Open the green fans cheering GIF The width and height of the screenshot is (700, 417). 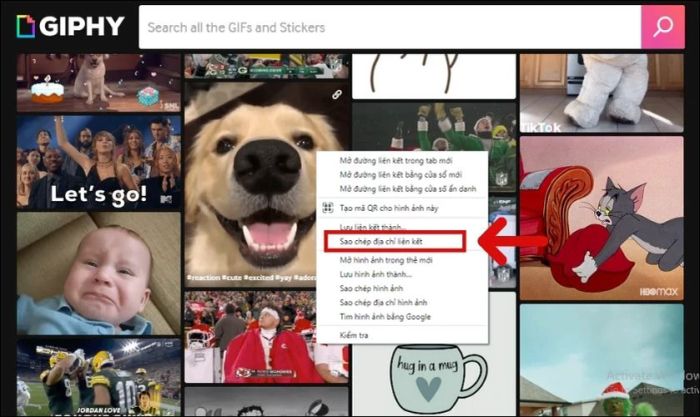(434, 126)
